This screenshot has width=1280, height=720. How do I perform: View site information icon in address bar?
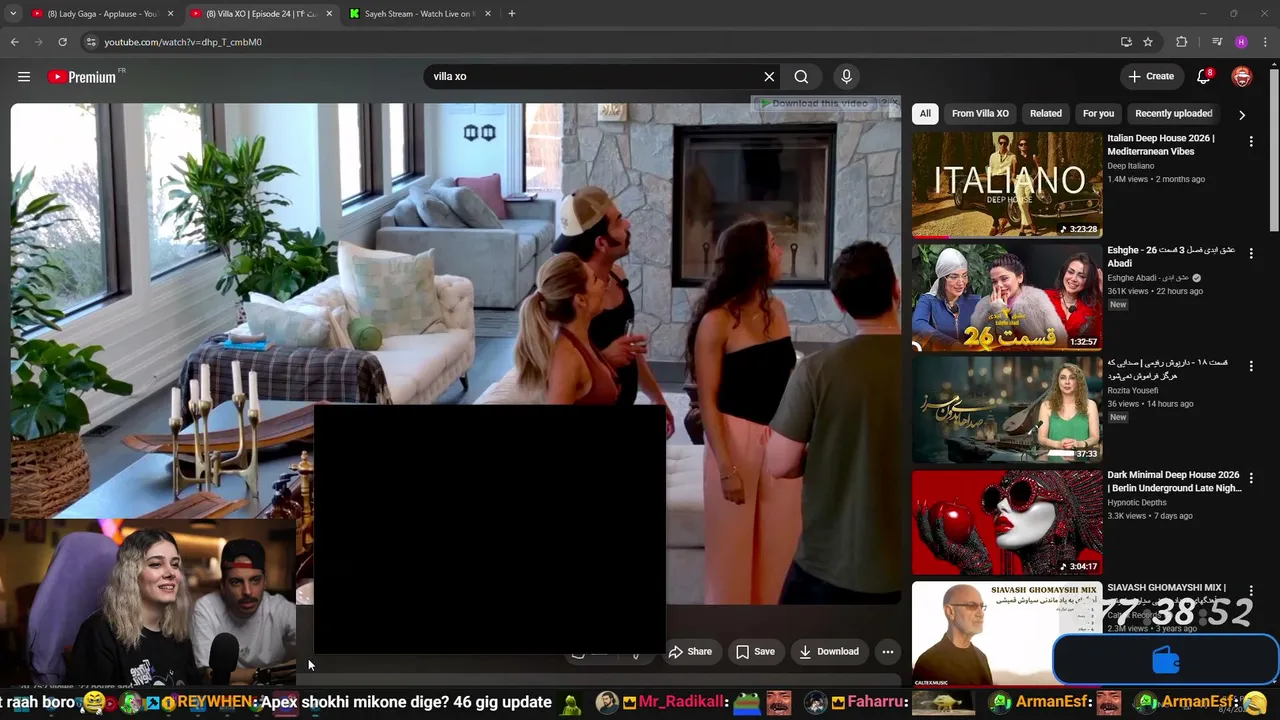point(91,42)
